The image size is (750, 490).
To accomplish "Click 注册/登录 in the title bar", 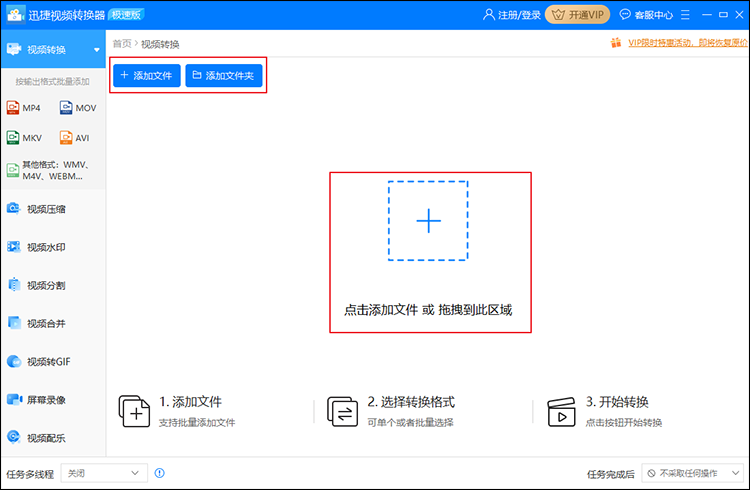I will [x=512, y=15].
